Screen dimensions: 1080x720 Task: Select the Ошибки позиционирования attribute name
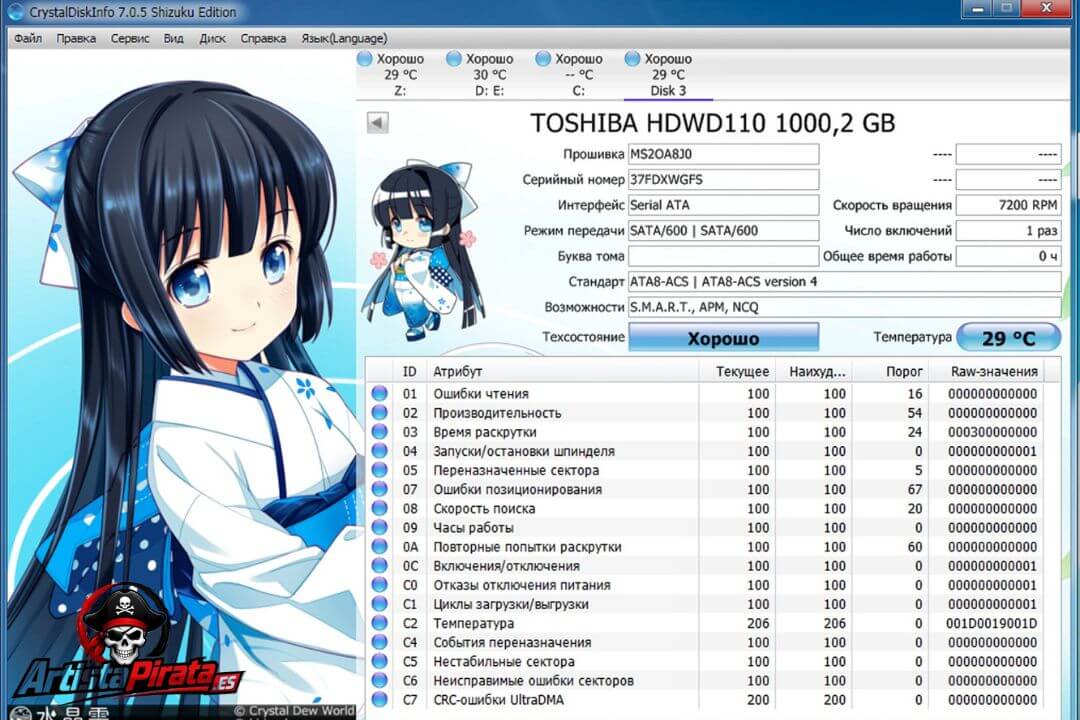(517, 490)
